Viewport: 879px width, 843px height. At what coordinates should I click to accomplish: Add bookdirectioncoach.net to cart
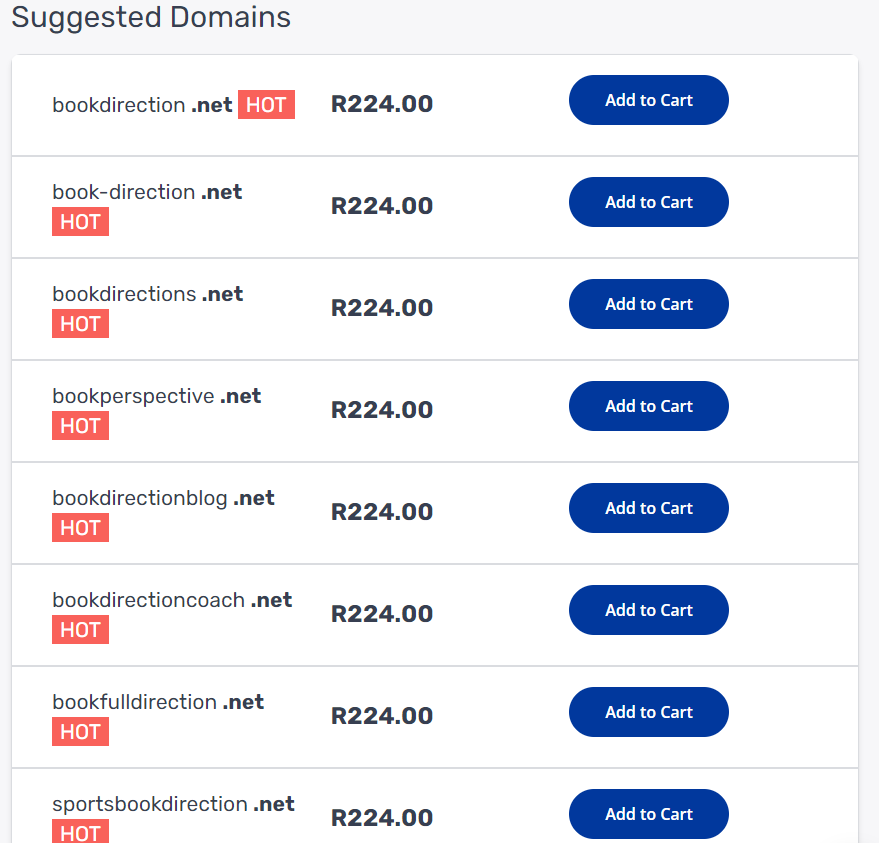point(649,610)
